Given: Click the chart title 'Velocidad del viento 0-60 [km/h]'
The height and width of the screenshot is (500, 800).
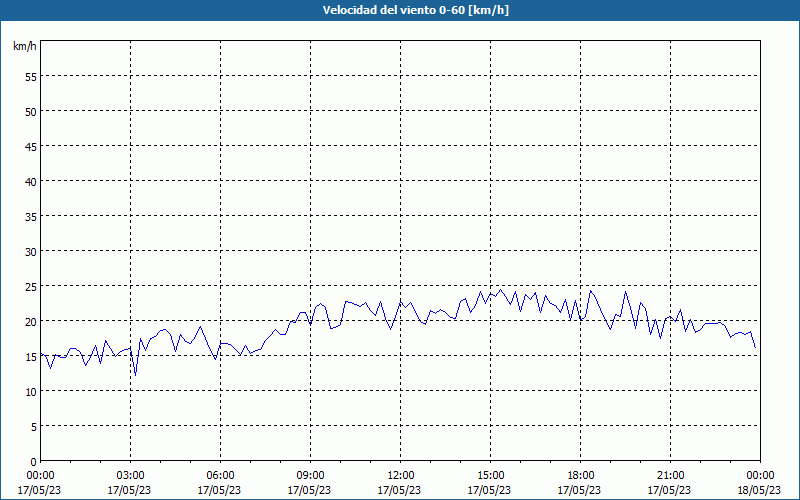Looking at the screenshot, I should pyautogui.click(x=415, y=10).
